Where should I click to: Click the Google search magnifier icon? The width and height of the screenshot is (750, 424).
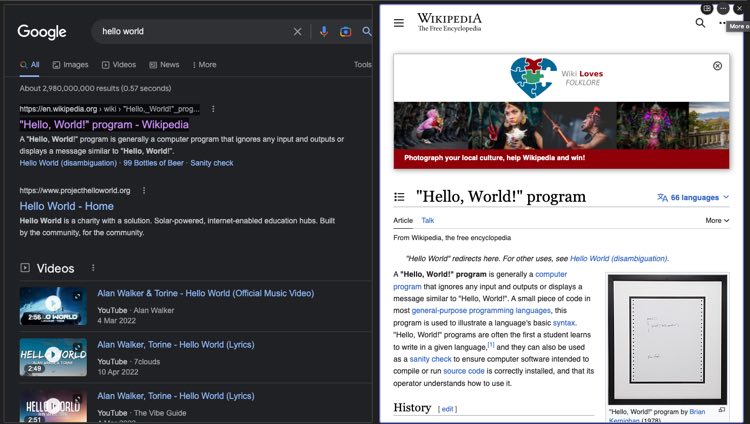[367, 32]
